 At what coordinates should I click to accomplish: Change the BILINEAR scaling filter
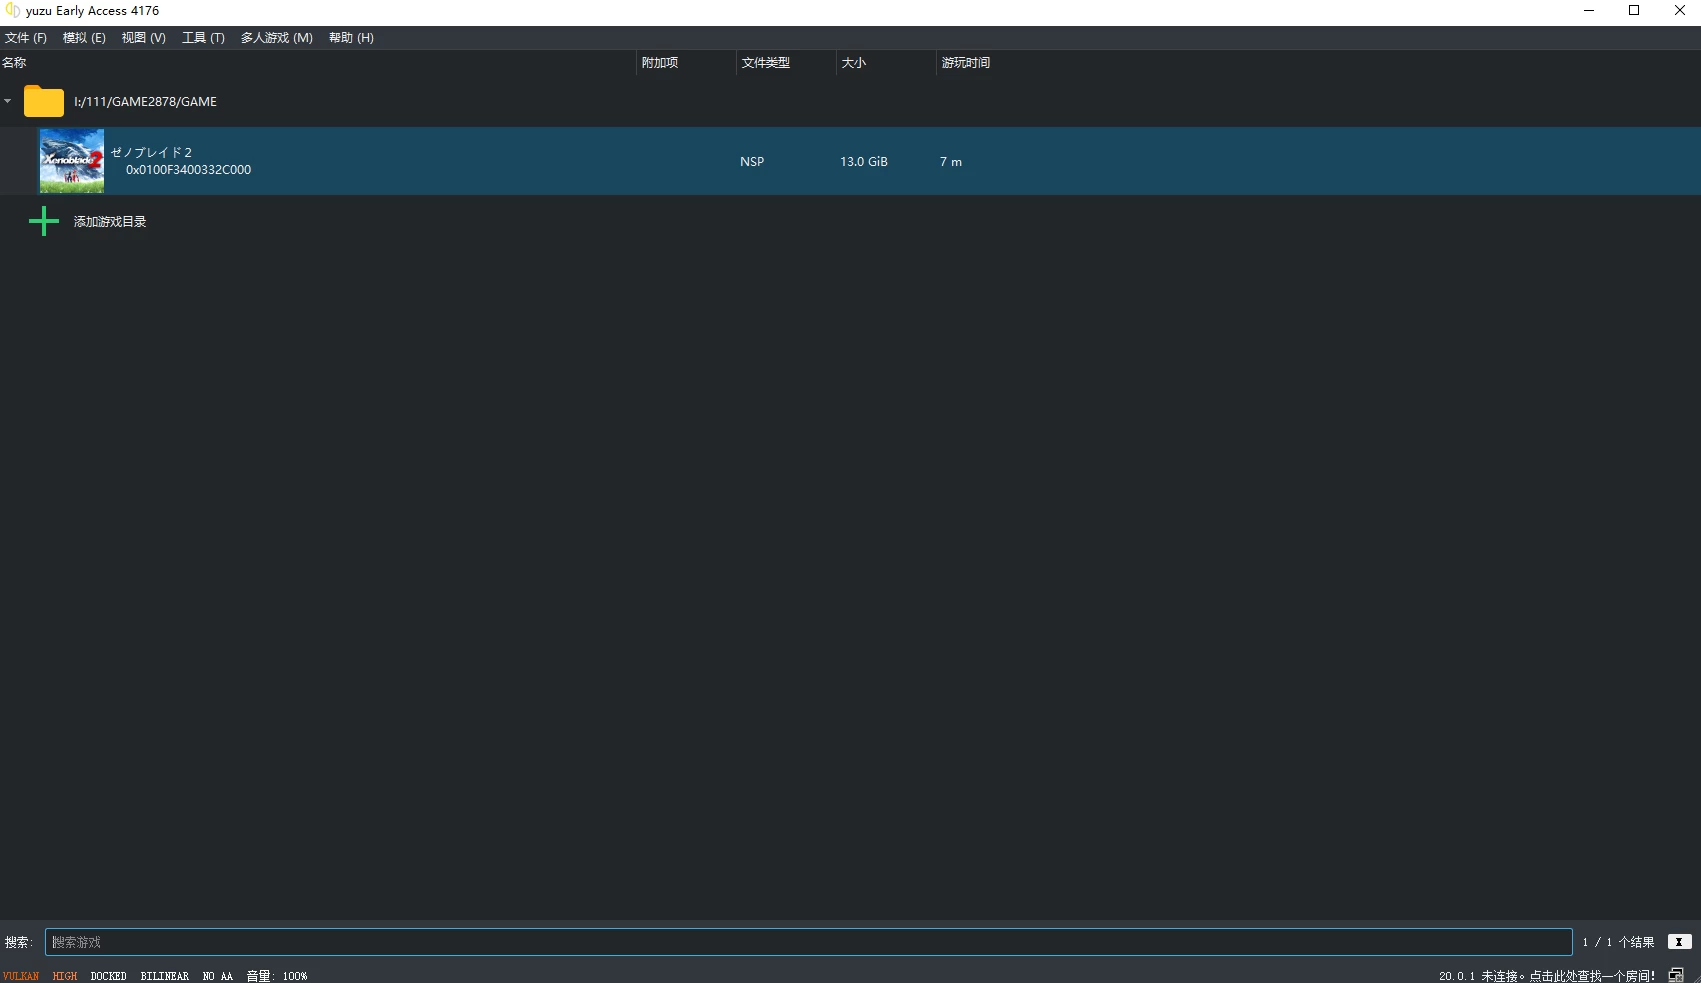coord(164,976)
